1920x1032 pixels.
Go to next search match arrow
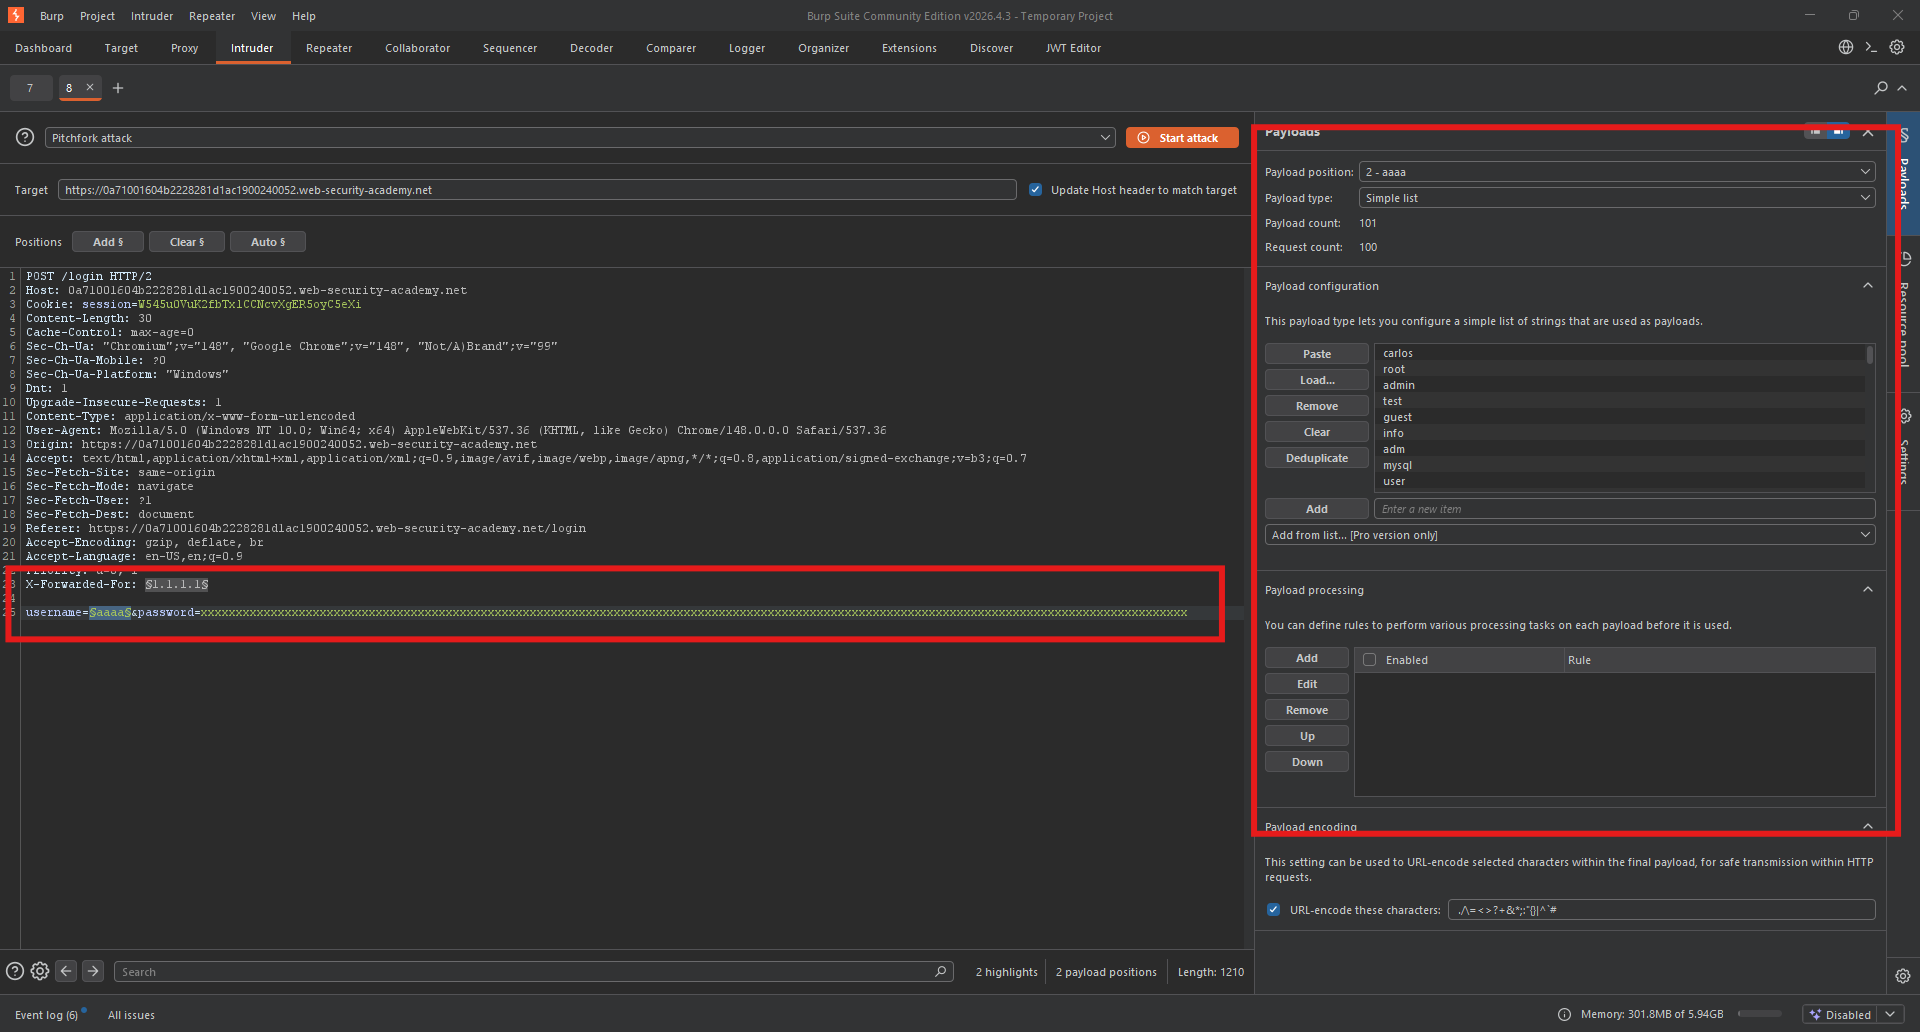[93, 971]
